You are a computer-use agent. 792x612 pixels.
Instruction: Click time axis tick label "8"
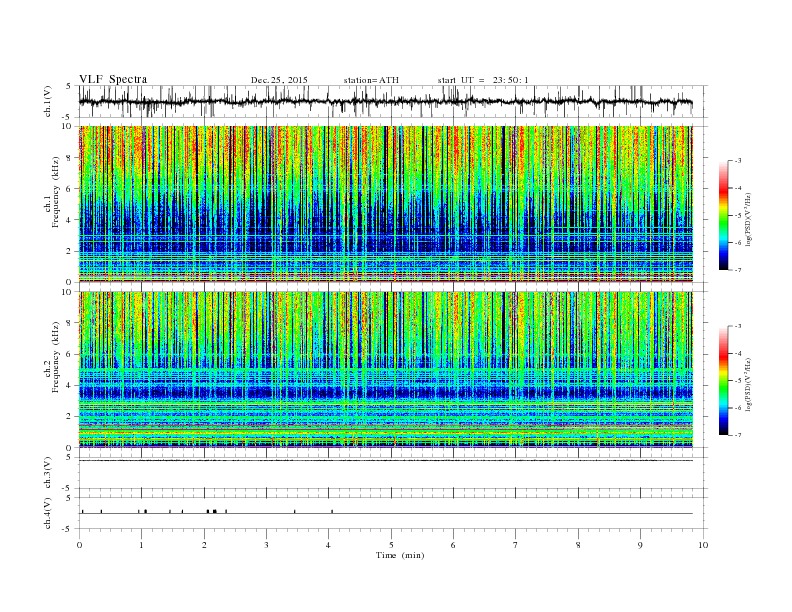(x=578, y=545)
